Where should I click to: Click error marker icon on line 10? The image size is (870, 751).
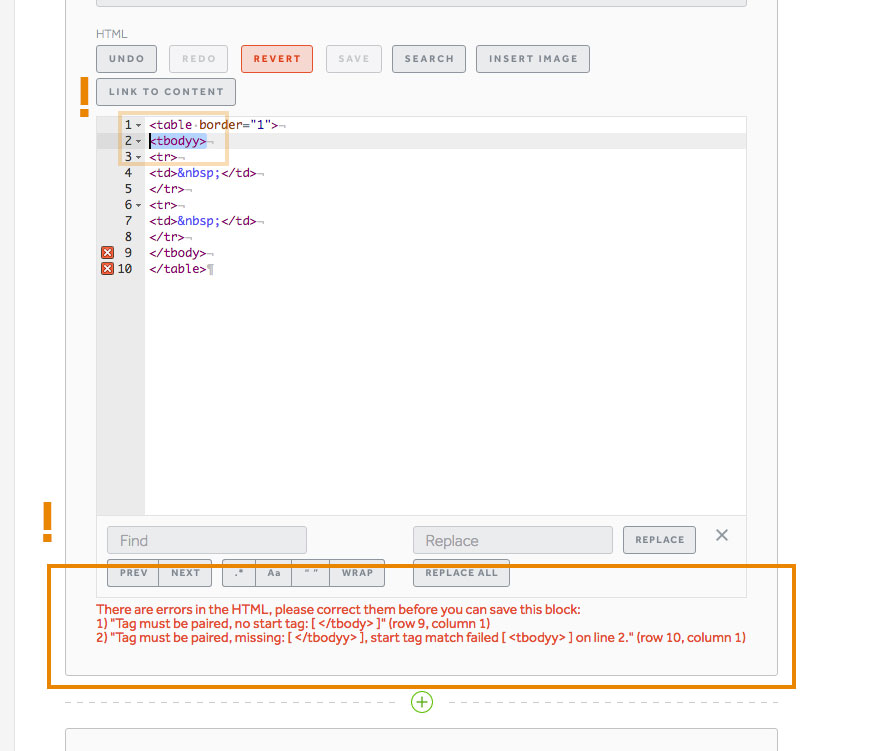[x=108, y=269]
